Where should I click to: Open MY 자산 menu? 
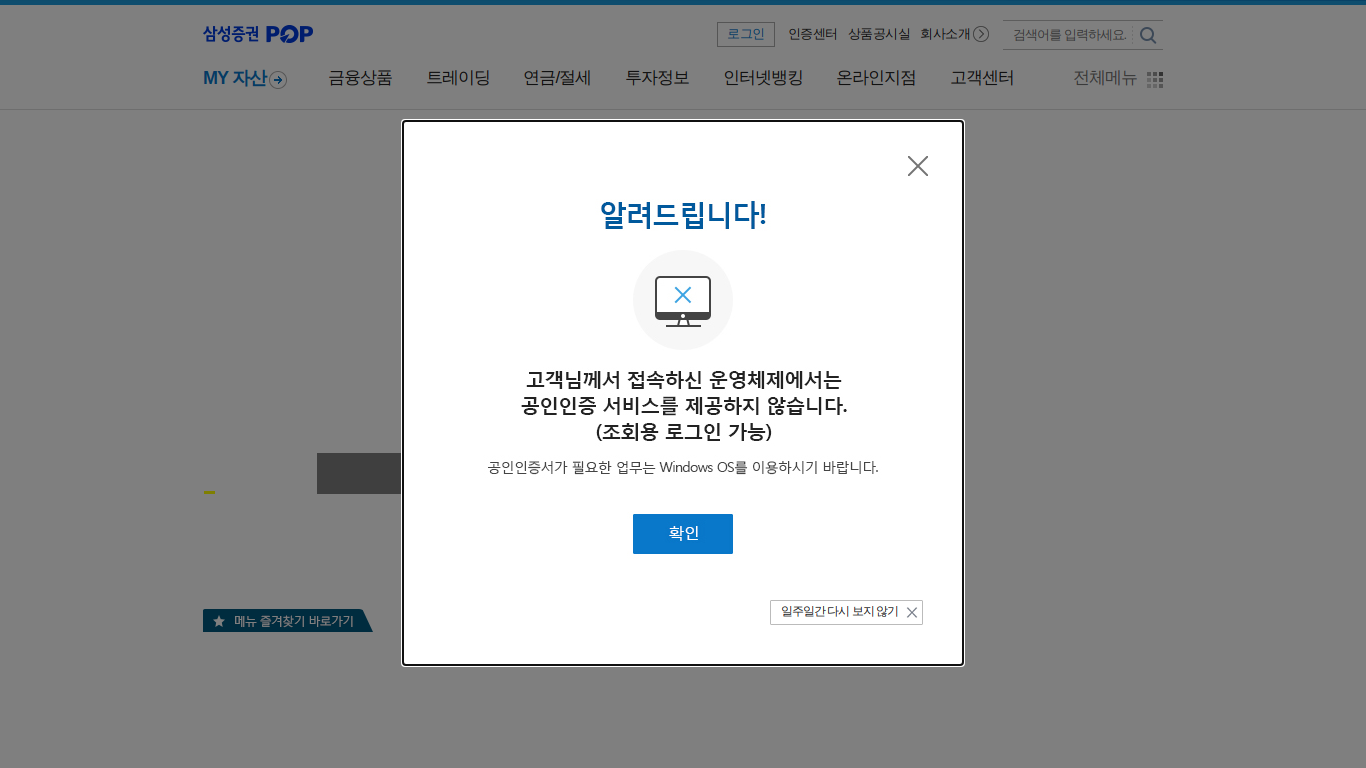[235, 78]
